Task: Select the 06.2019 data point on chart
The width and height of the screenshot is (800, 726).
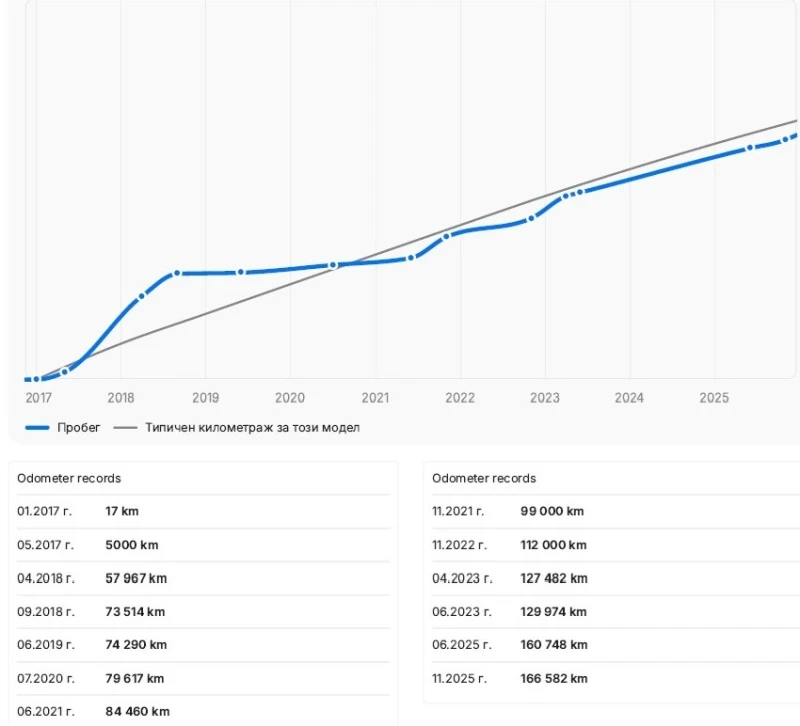Action: point(240,272)
